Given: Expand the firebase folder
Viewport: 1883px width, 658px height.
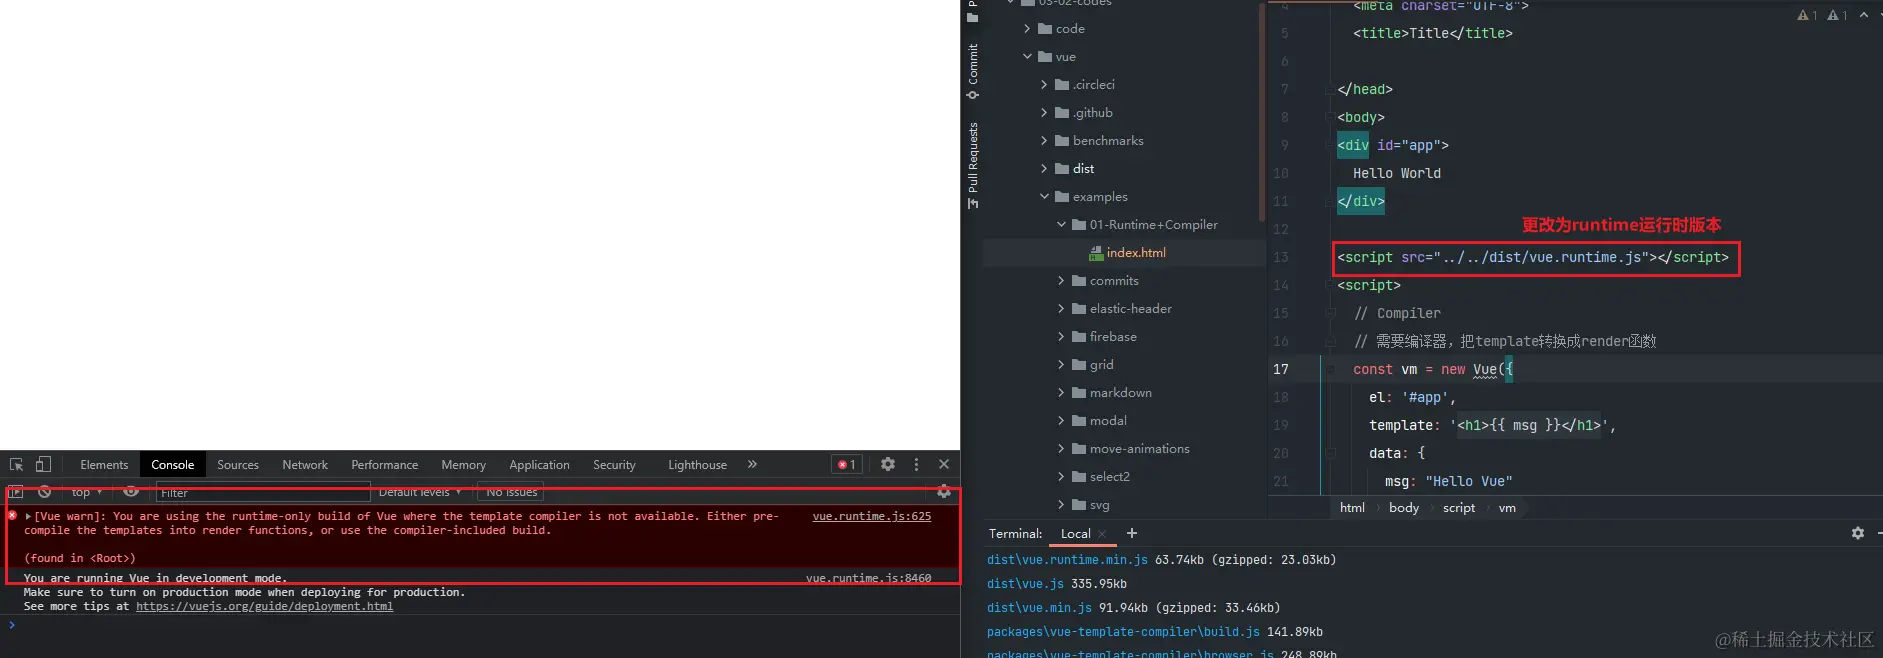Looking at the screenshot, I should point(1061,337).
